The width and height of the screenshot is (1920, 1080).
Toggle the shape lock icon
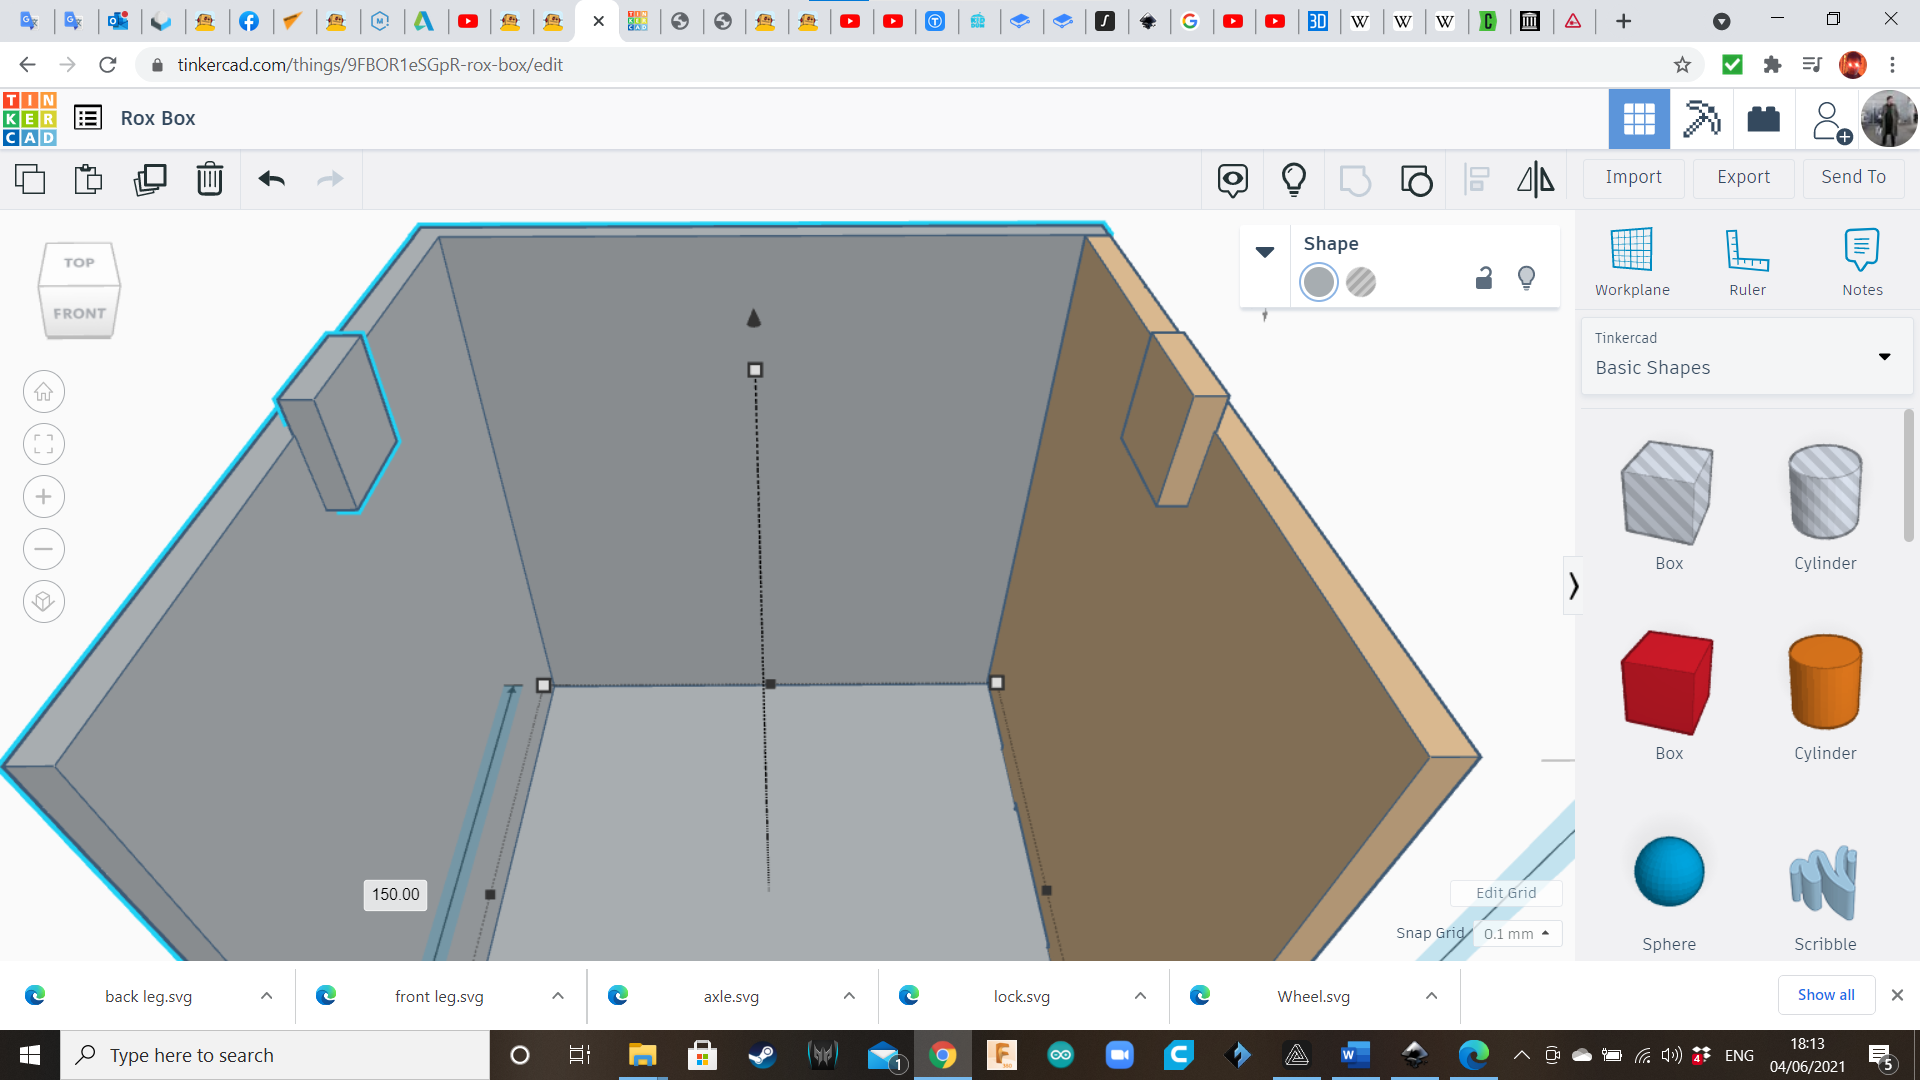click(1484, 278)
